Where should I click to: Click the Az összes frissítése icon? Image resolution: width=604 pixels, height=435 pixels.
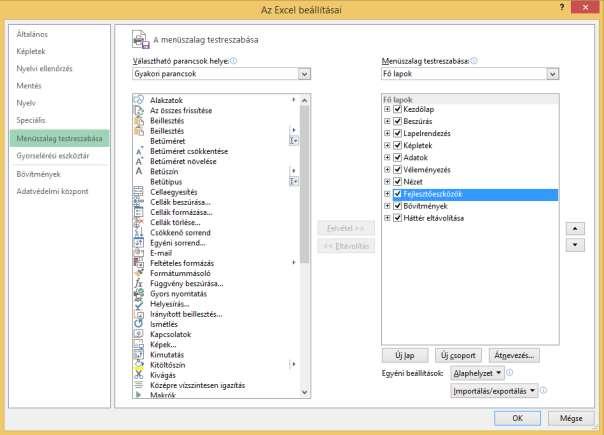138,110
